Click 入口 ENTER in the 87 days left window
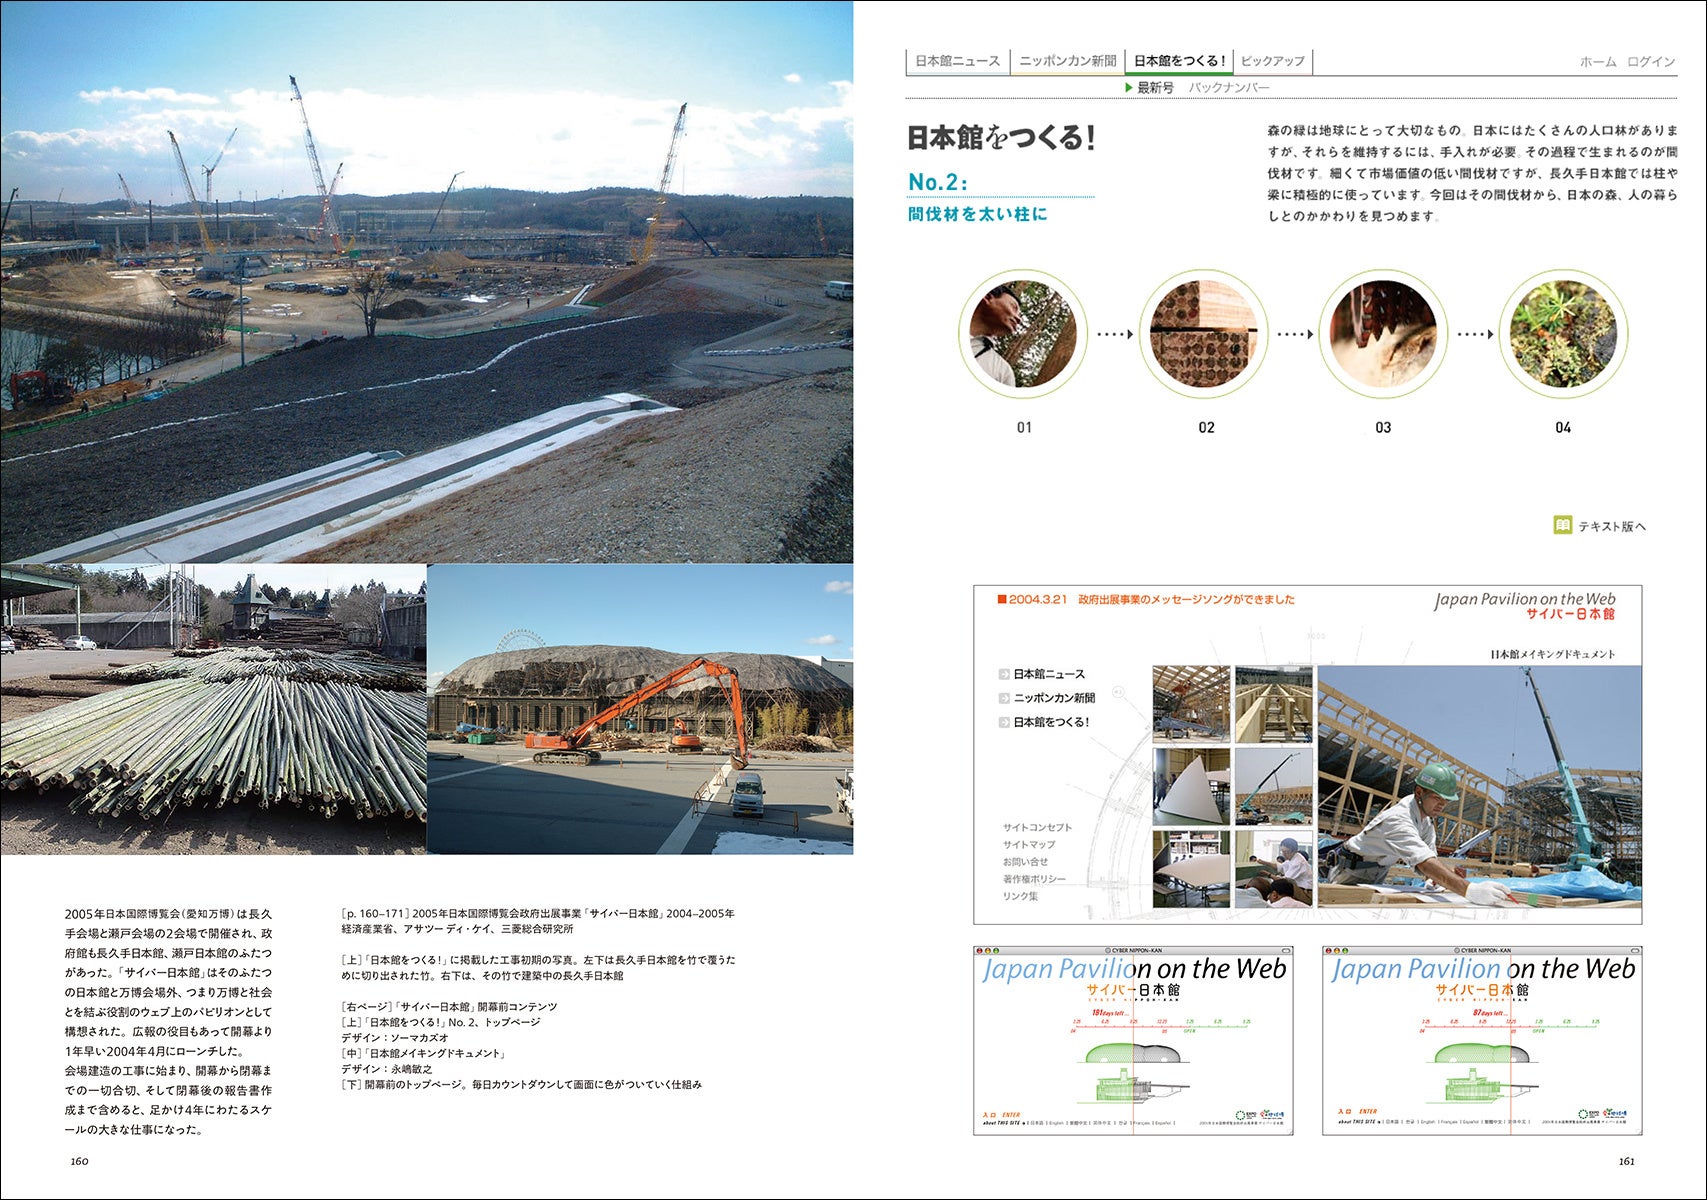Screen dimensions: 1707x1200 (1357, 1111)
